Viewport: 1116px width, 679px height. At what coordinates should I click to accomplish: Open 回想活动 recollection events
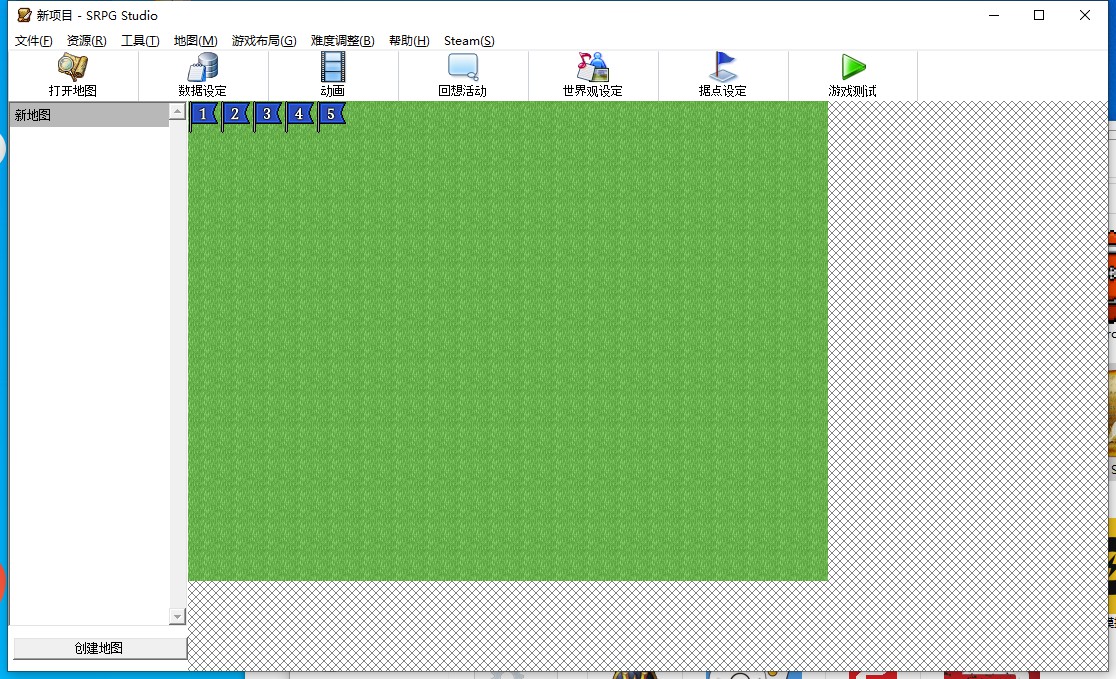tap(463, 75)
